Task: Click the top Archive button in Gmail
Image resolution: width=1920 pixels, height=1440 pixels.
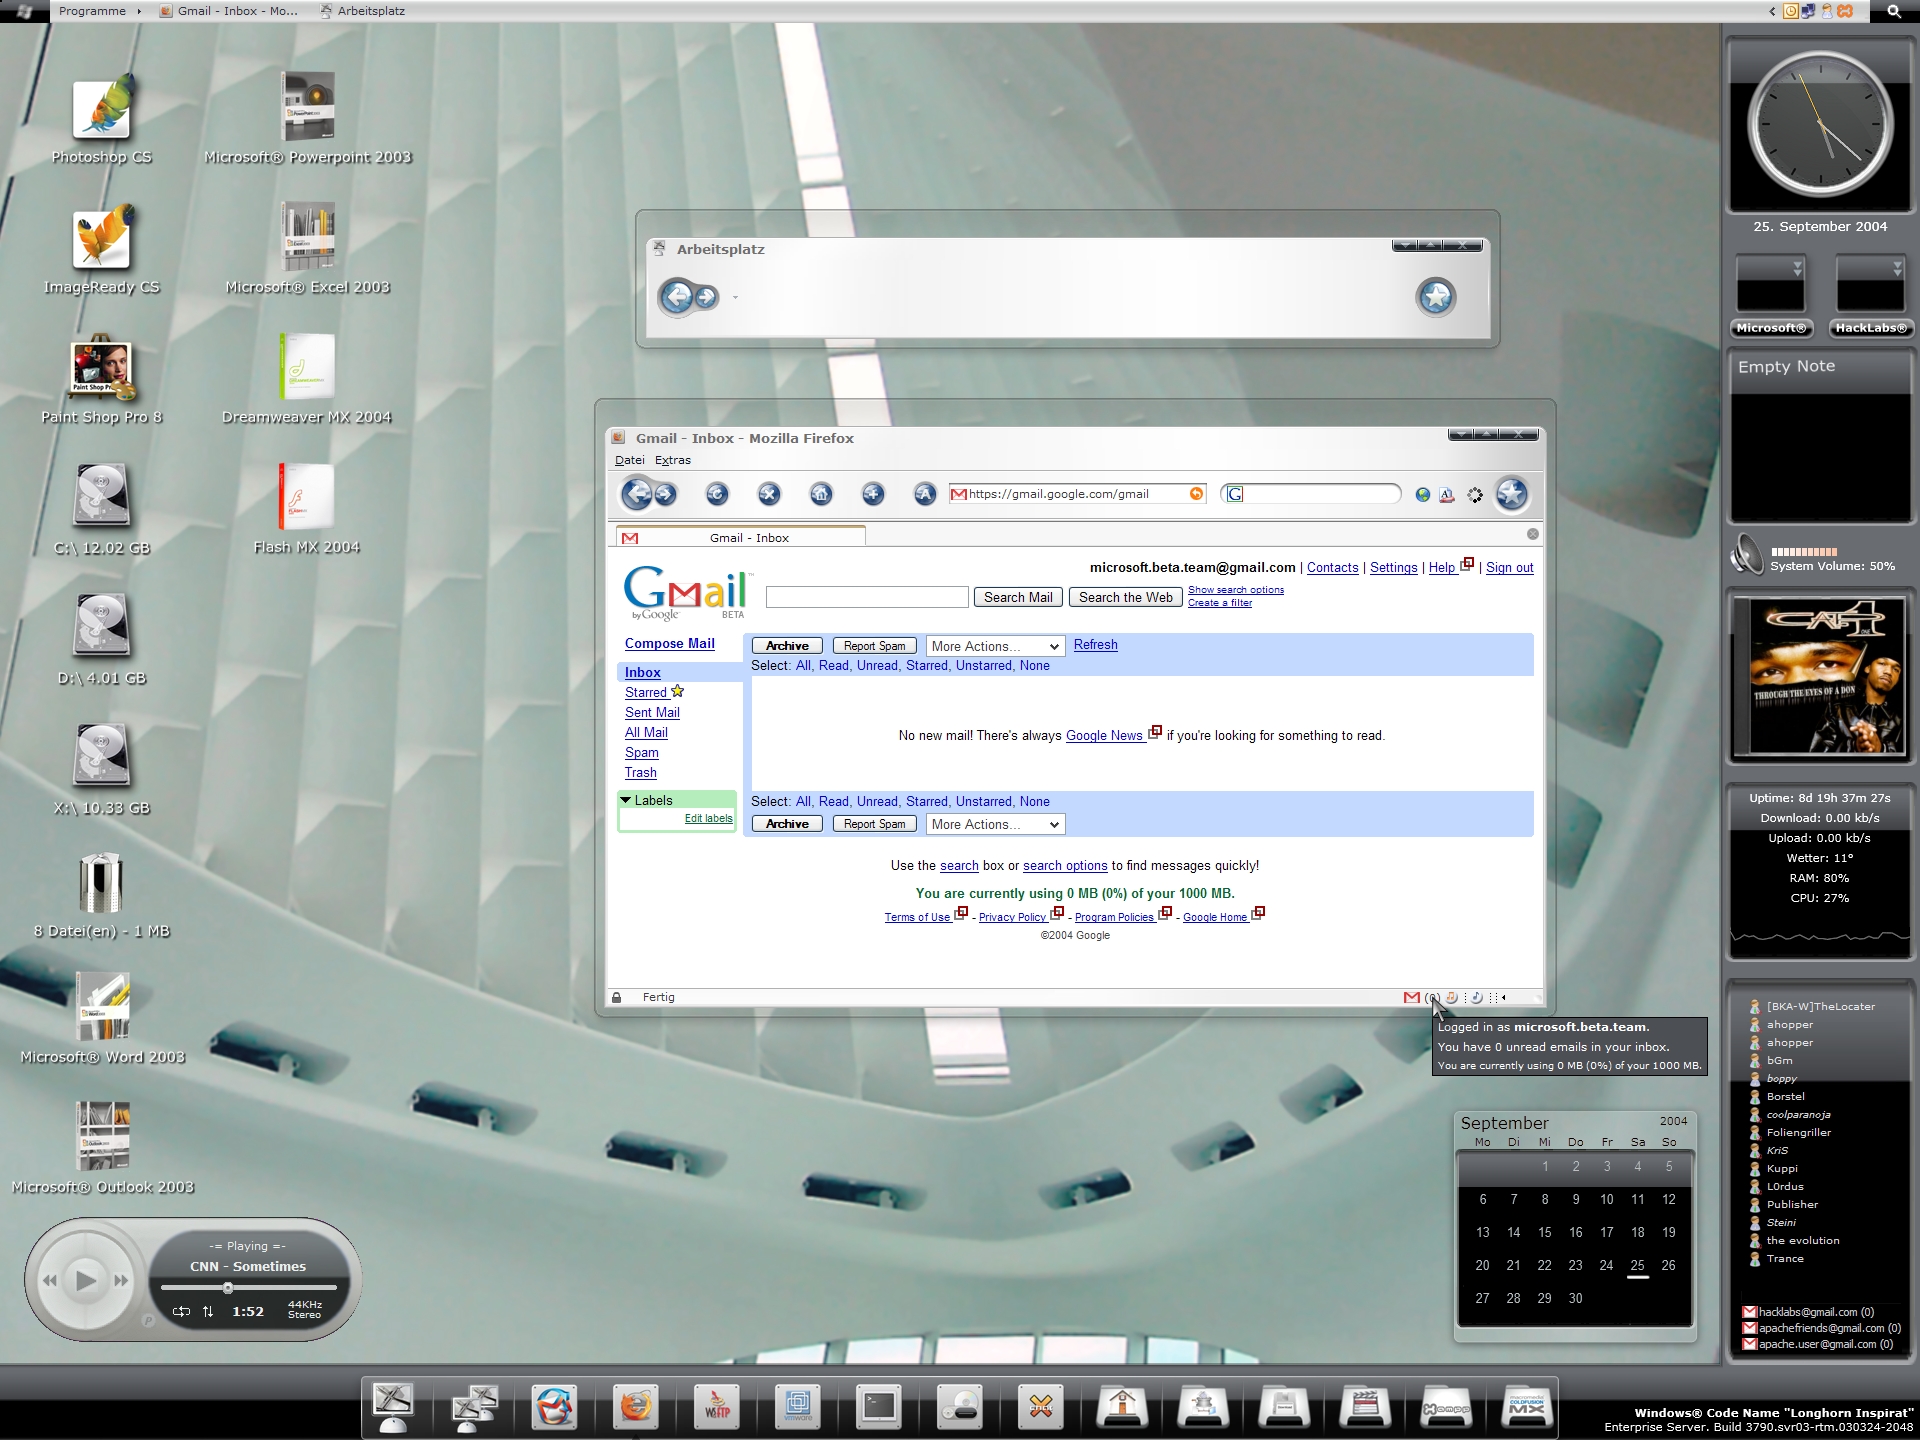Action: (x=787, y=646)
